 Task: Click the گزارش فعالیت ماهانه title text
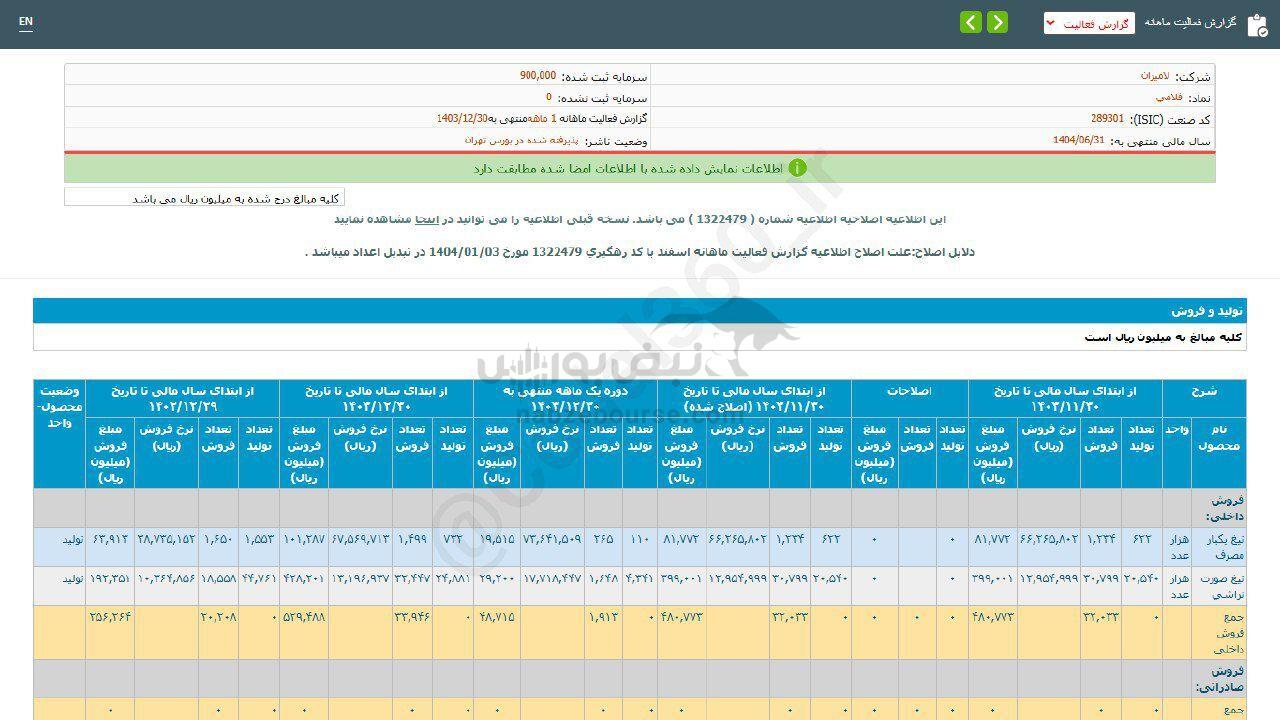coord(1190,22)
